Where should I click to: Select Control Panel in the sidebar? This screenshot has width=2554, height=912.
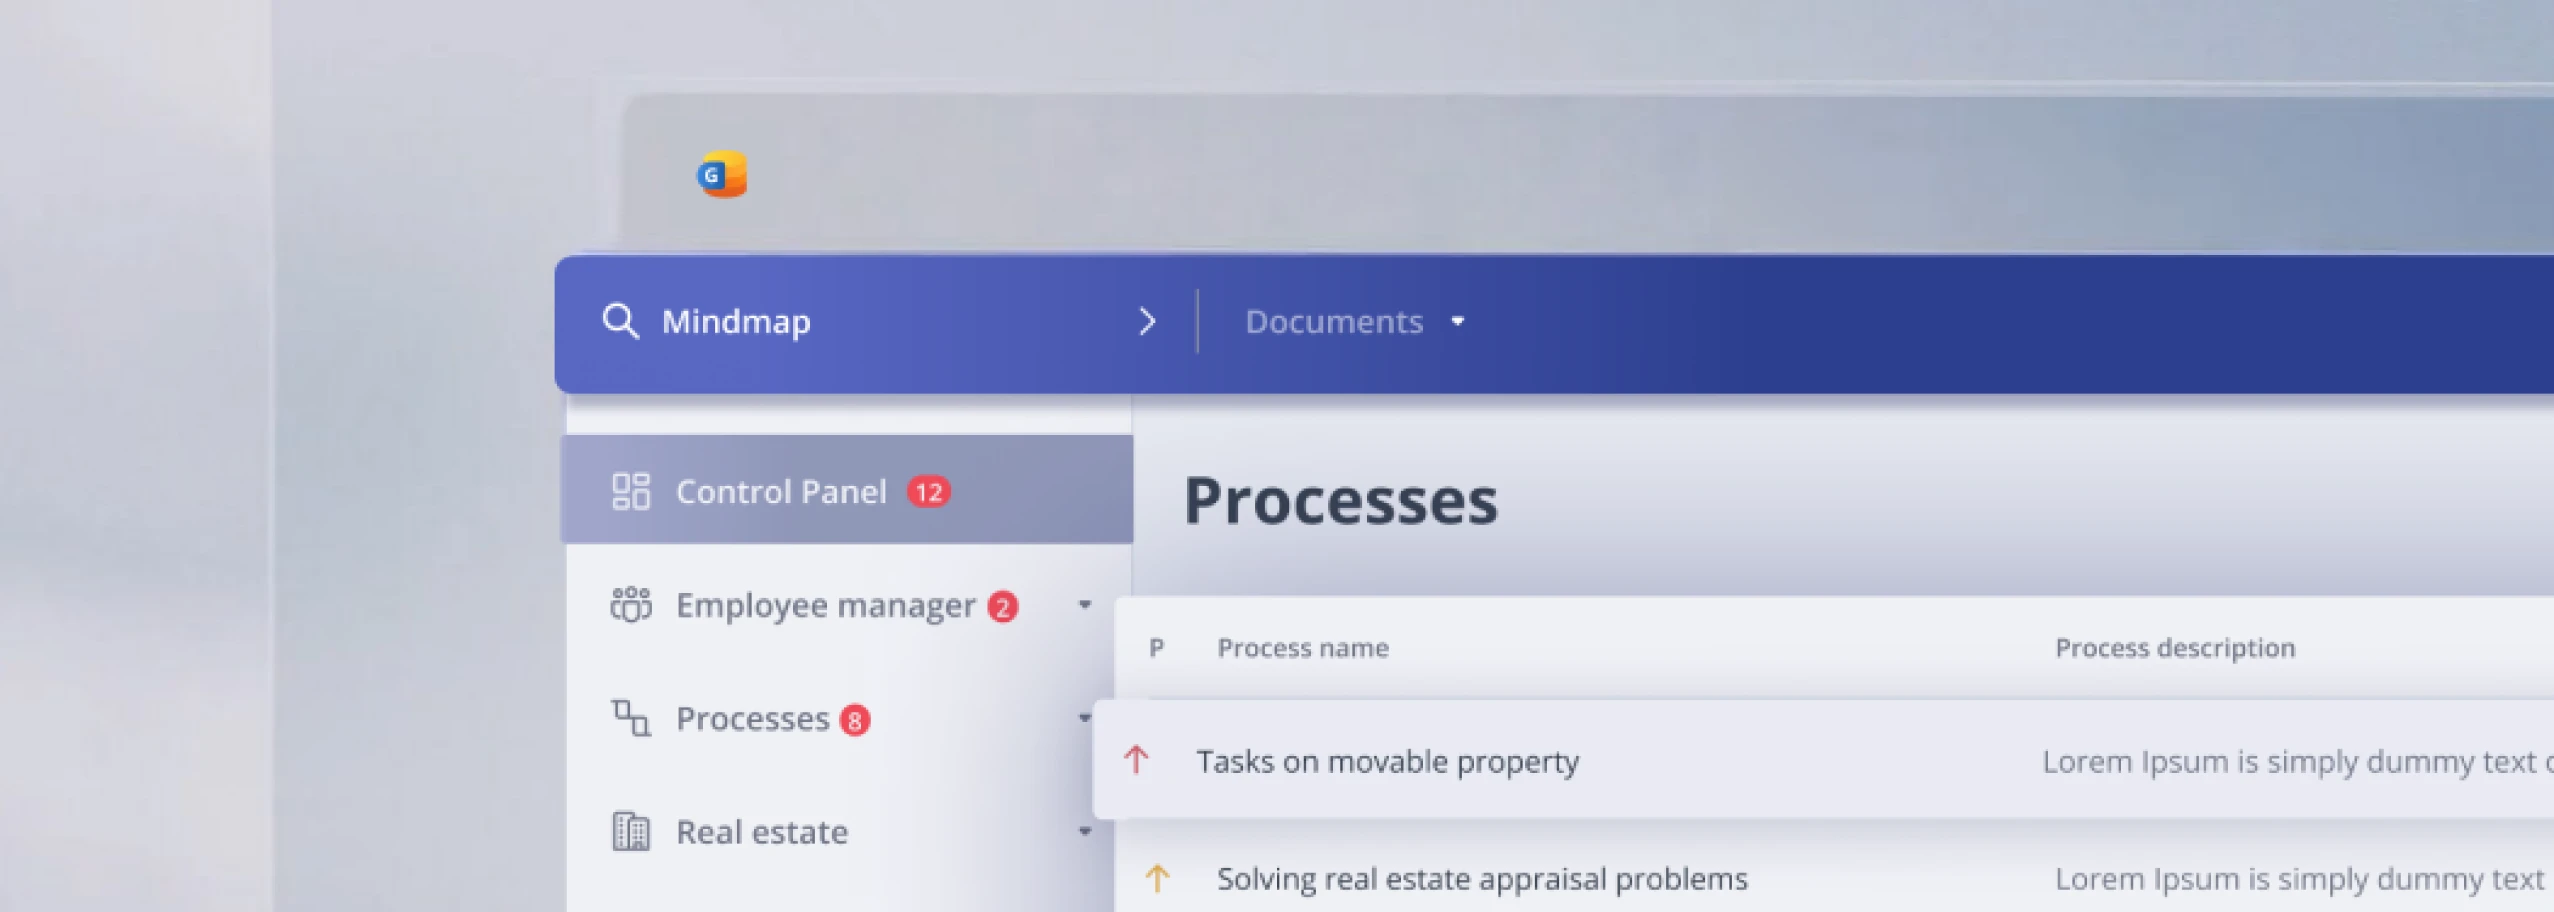[781, 492]
